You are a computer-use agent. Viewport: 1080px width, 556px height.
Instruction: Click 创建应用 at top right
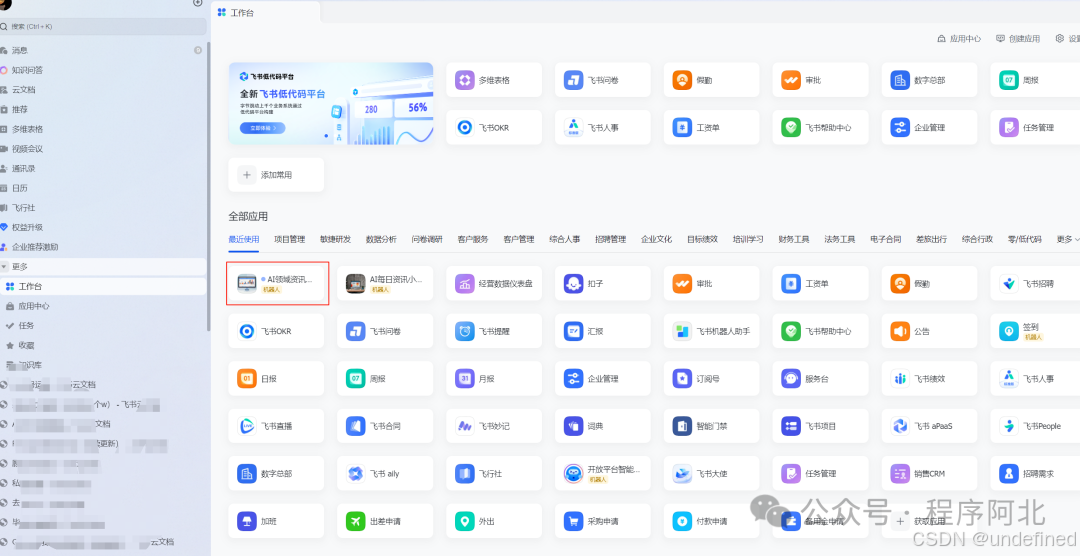pyautogui.click(x=1018, y=39)
